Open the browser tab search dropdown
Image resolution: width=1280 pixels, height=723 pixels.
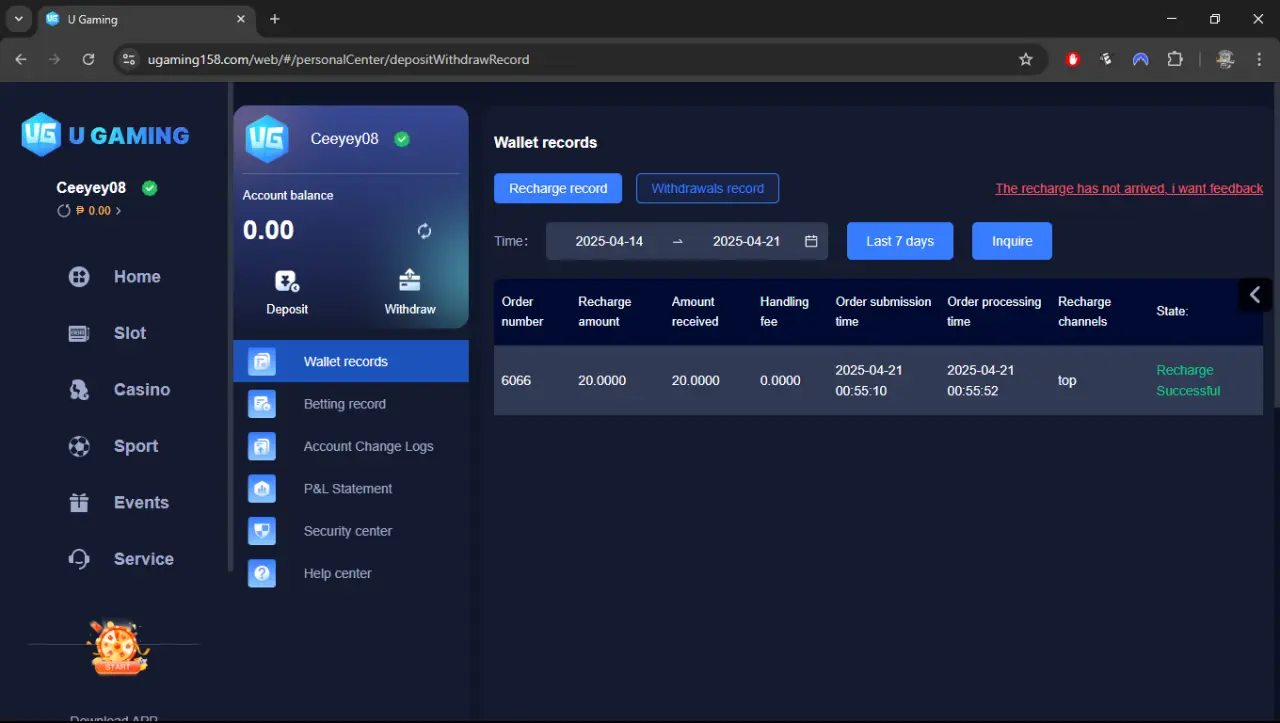(18, 19)
